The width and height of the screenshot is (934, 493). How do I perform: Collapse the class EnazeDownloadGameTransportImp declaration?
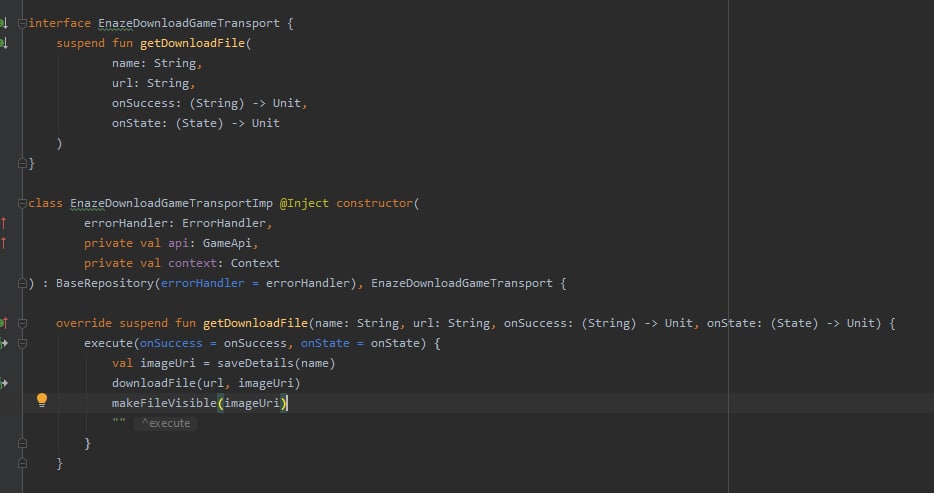tap(22, 203)
